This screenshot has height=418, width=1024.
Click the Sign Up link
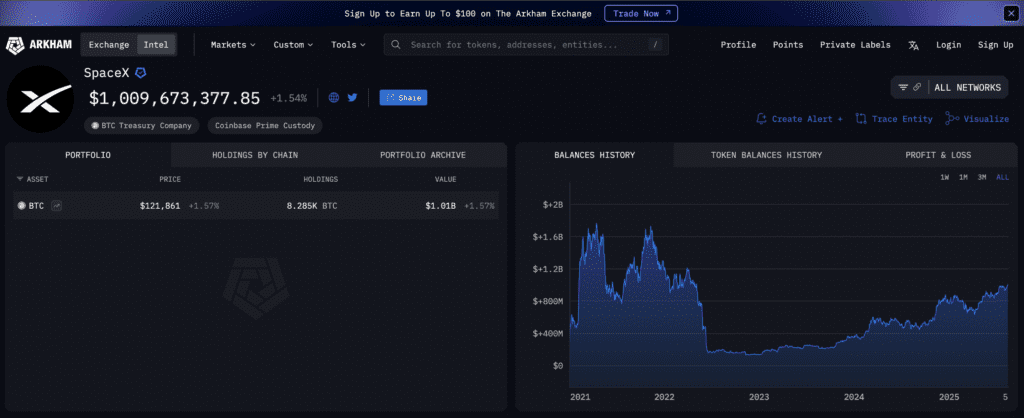(x=995, y=45)
